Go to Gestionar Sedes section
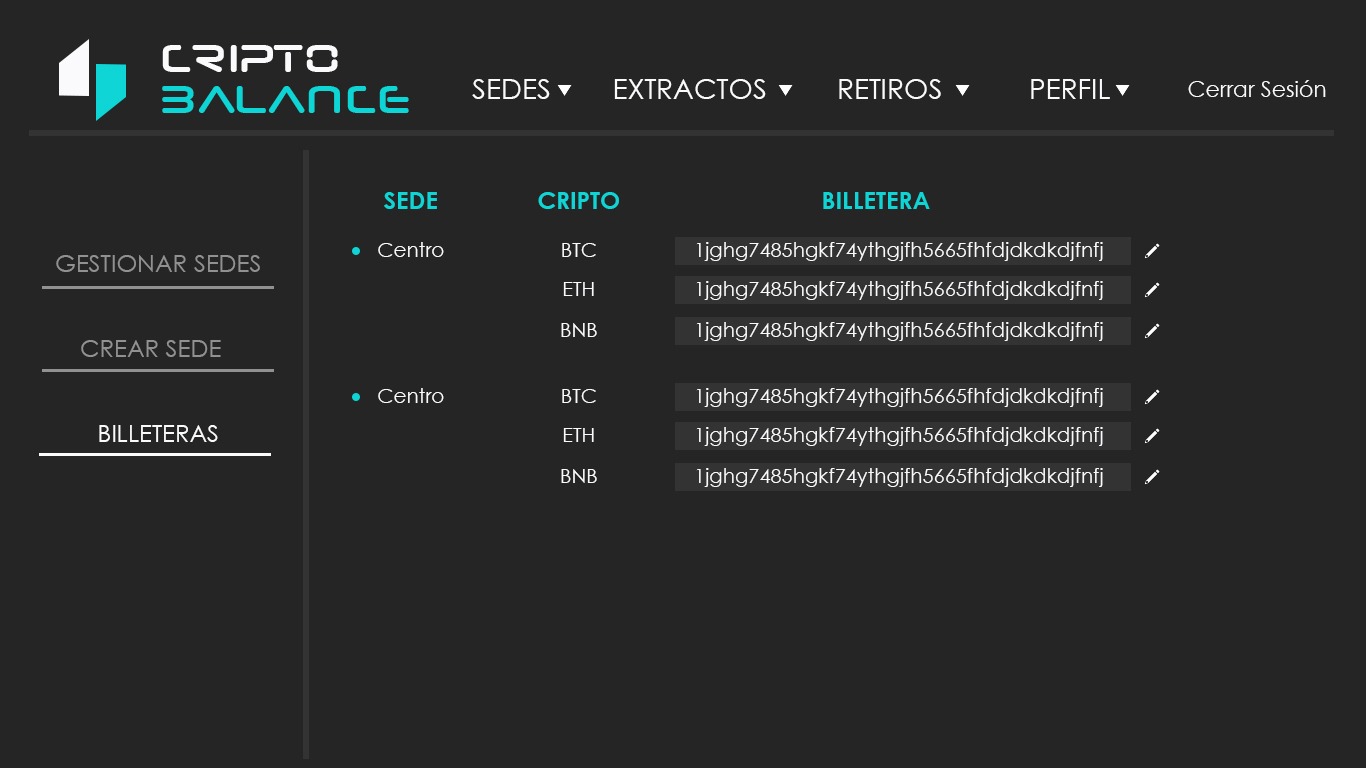Image resolution: width=1366 pixels, height=768 pixels. pyautogui.click(x=158, y=264)
